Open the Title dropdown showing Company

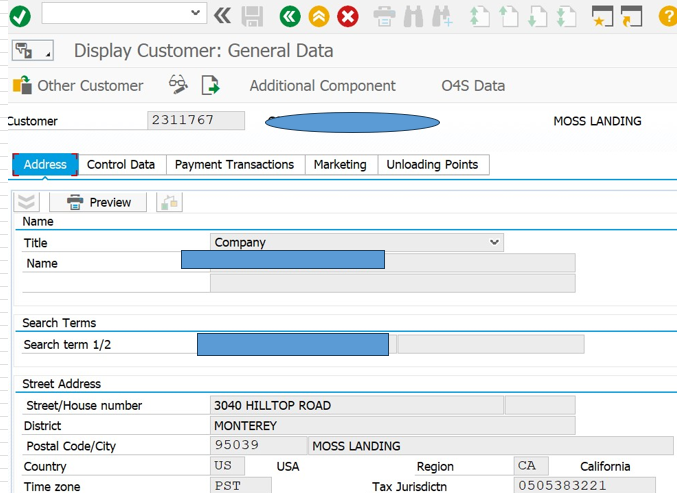click(493, 242)
